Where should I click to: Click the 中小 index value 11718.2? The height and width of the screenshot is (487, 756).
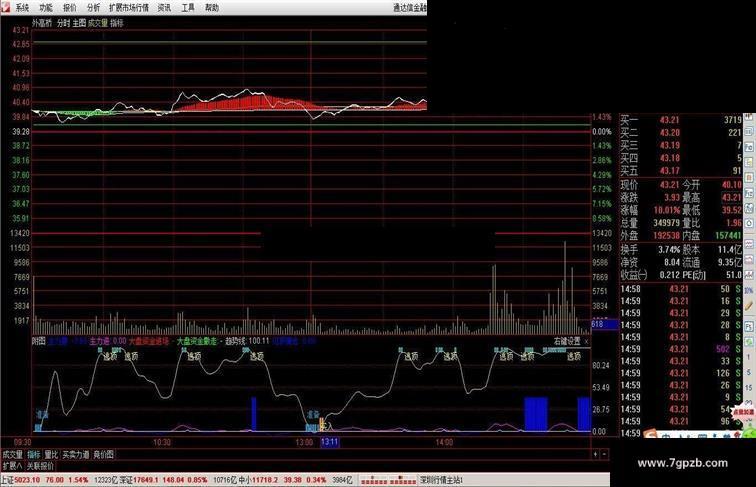(x=265, y=480)
